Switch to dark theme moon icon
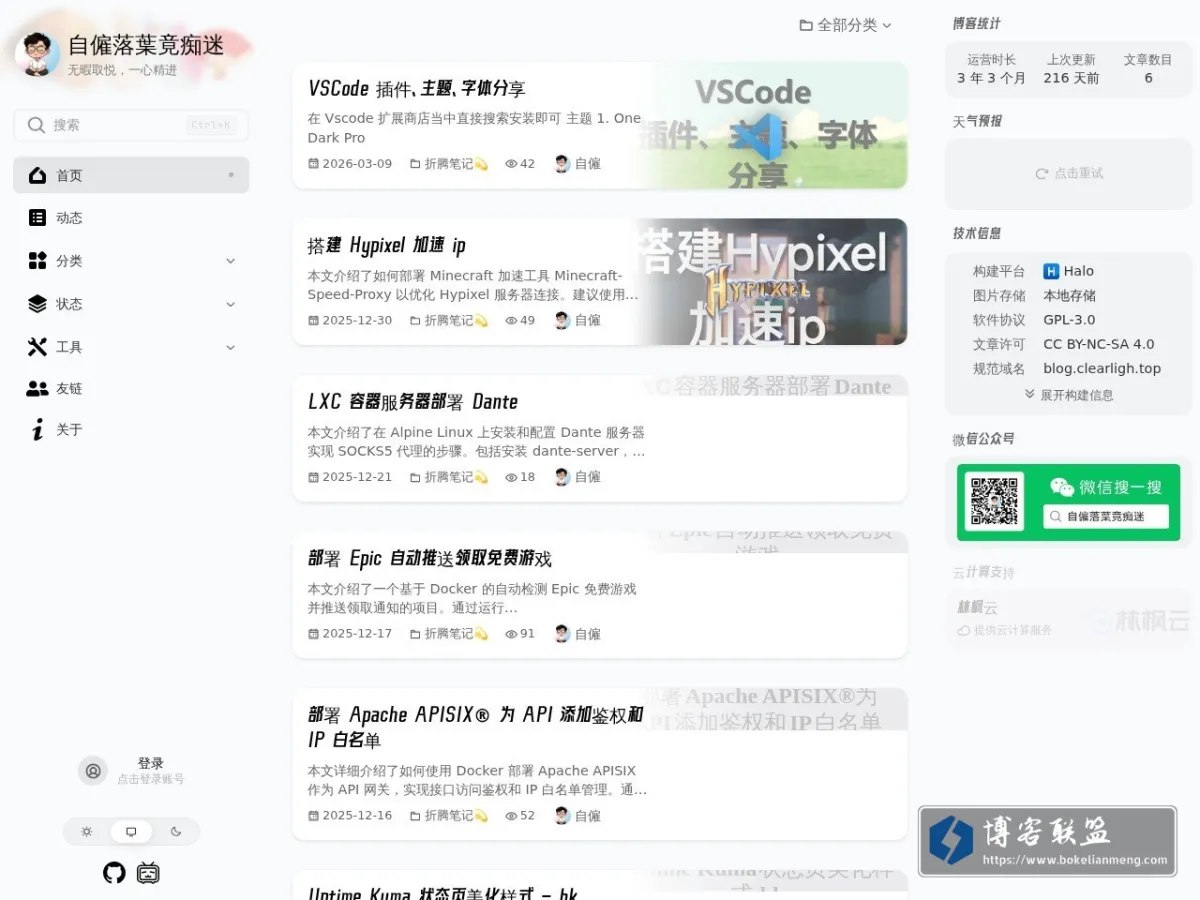Viewport: 1200px width, 900px height. click(x=176, y=831)
